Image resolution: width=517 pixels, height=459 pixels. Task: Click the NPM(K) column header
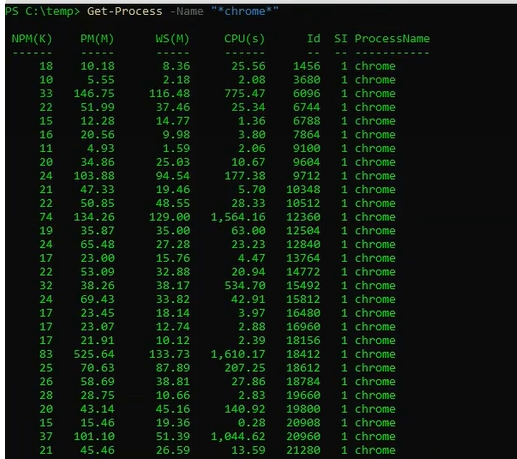32,39
